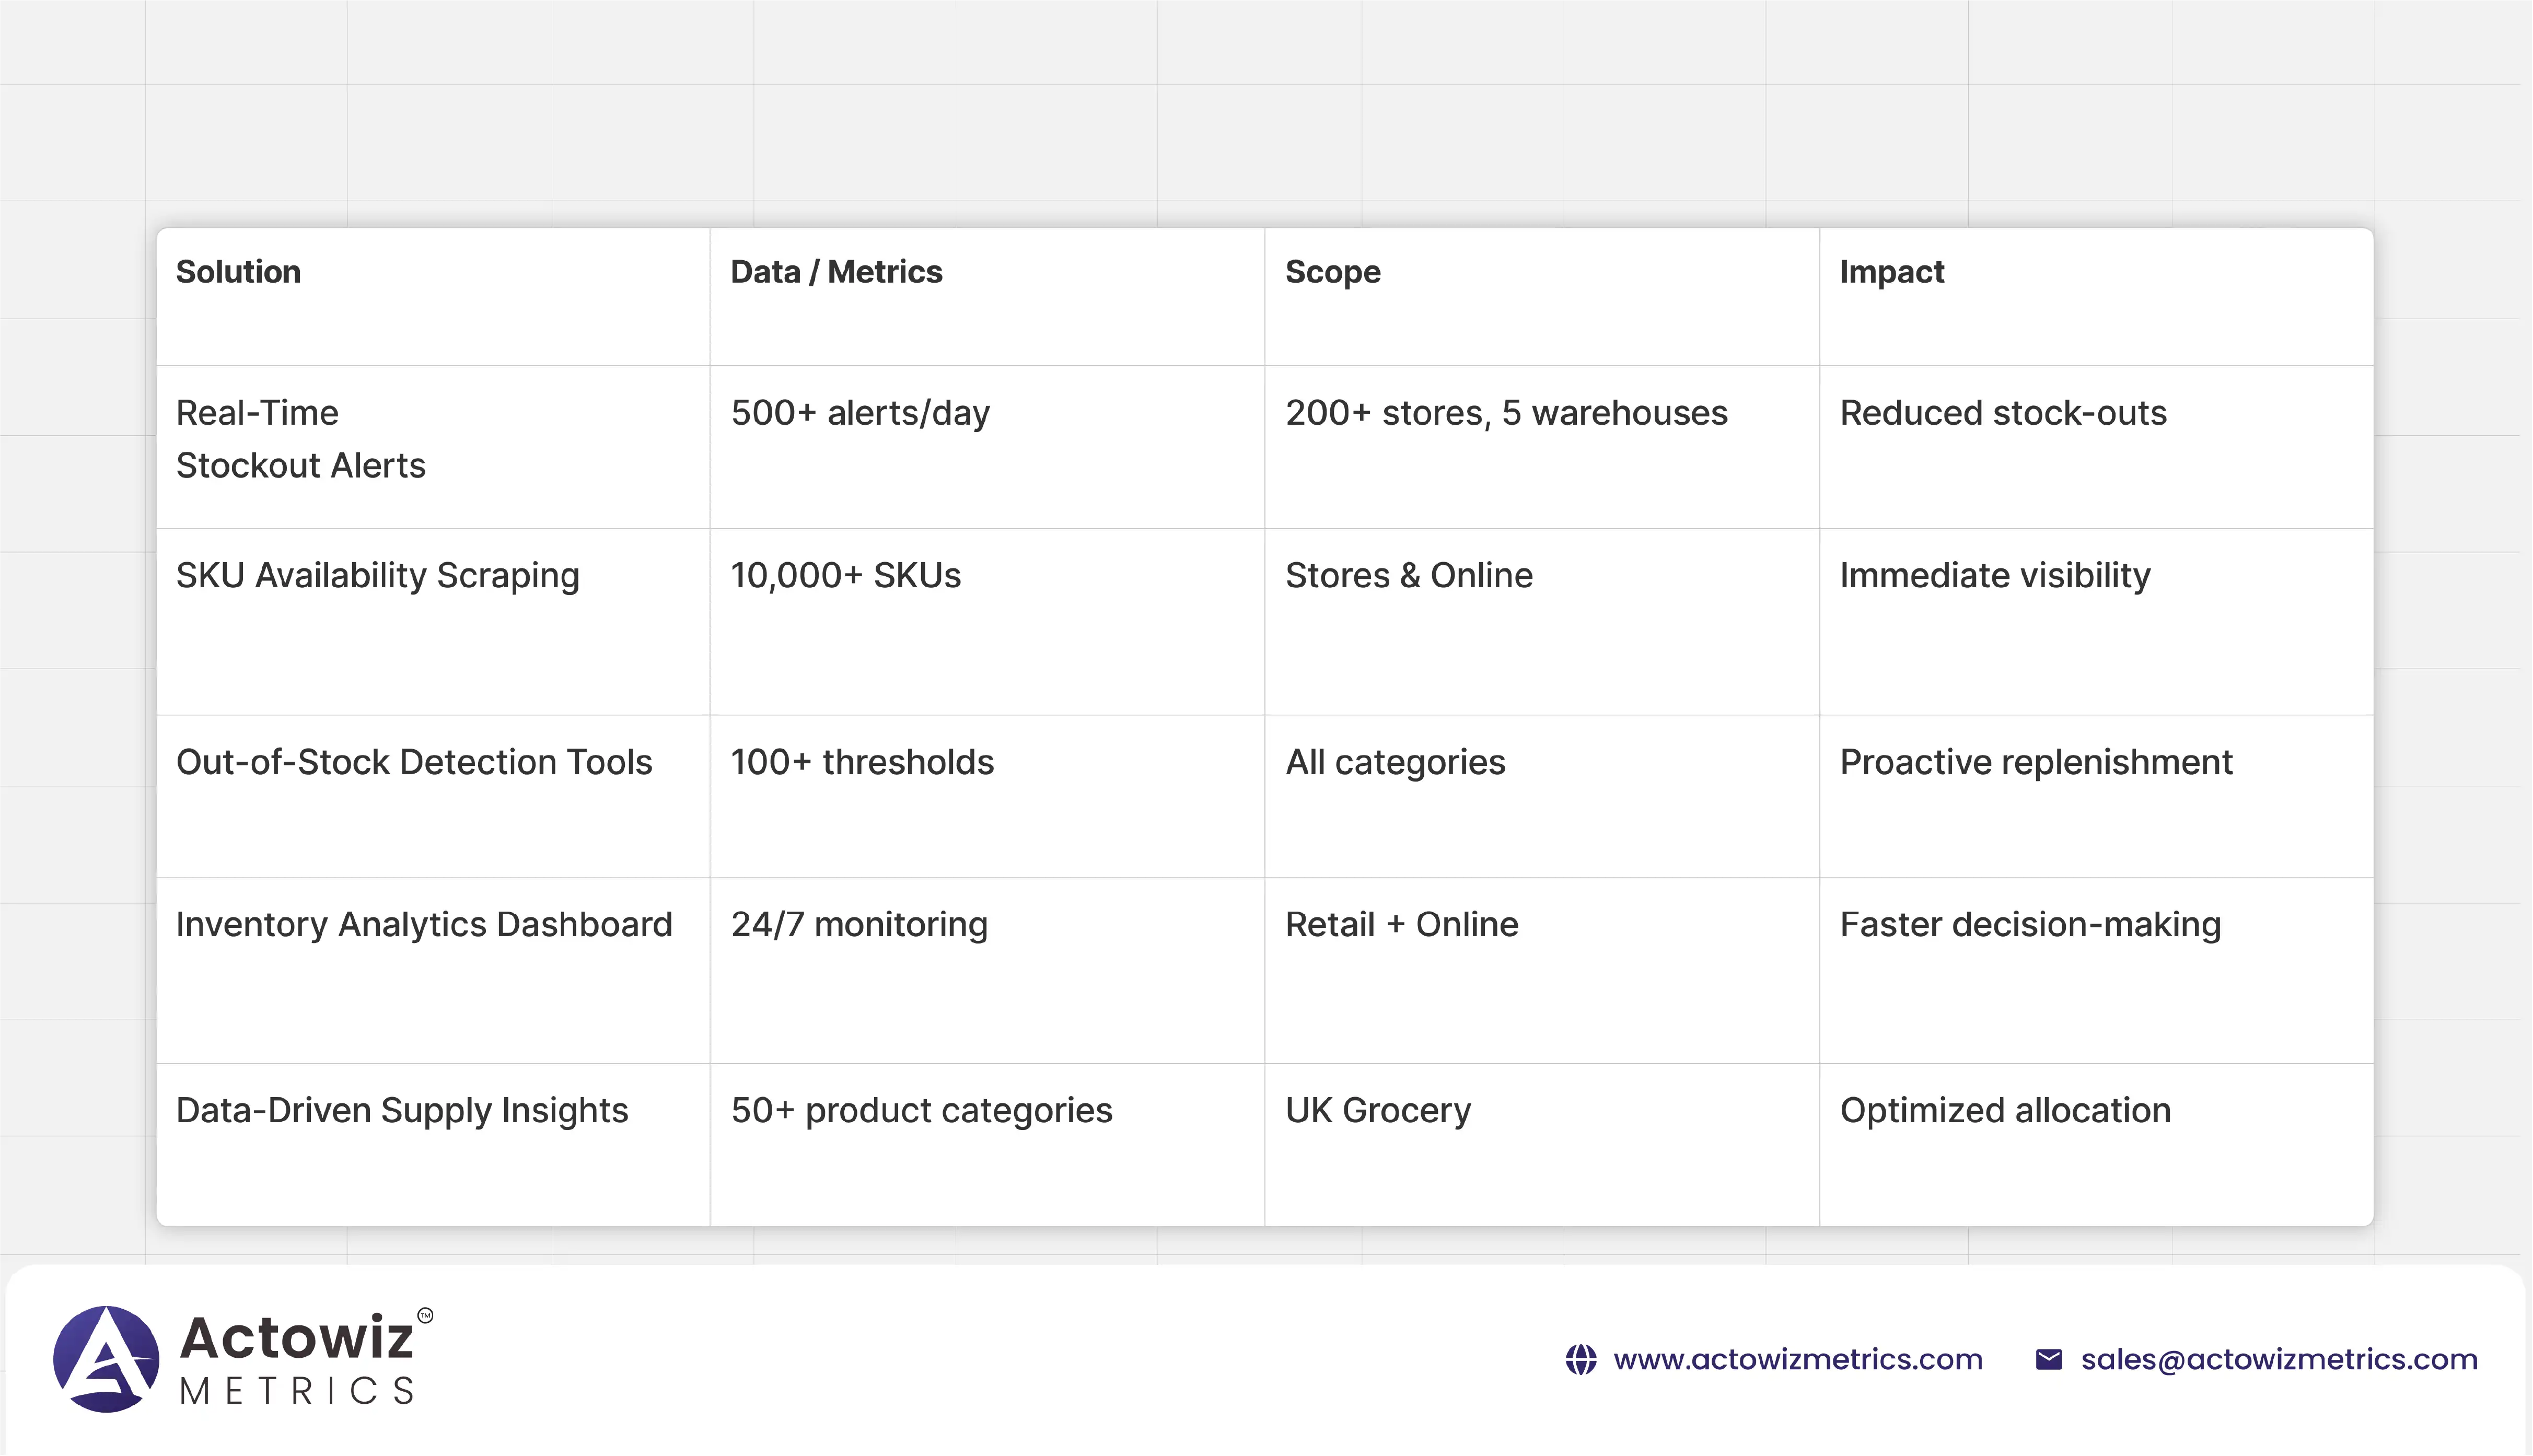Click the 500+ alerts/day cell

pyautogui.click(x=860, y=413)
